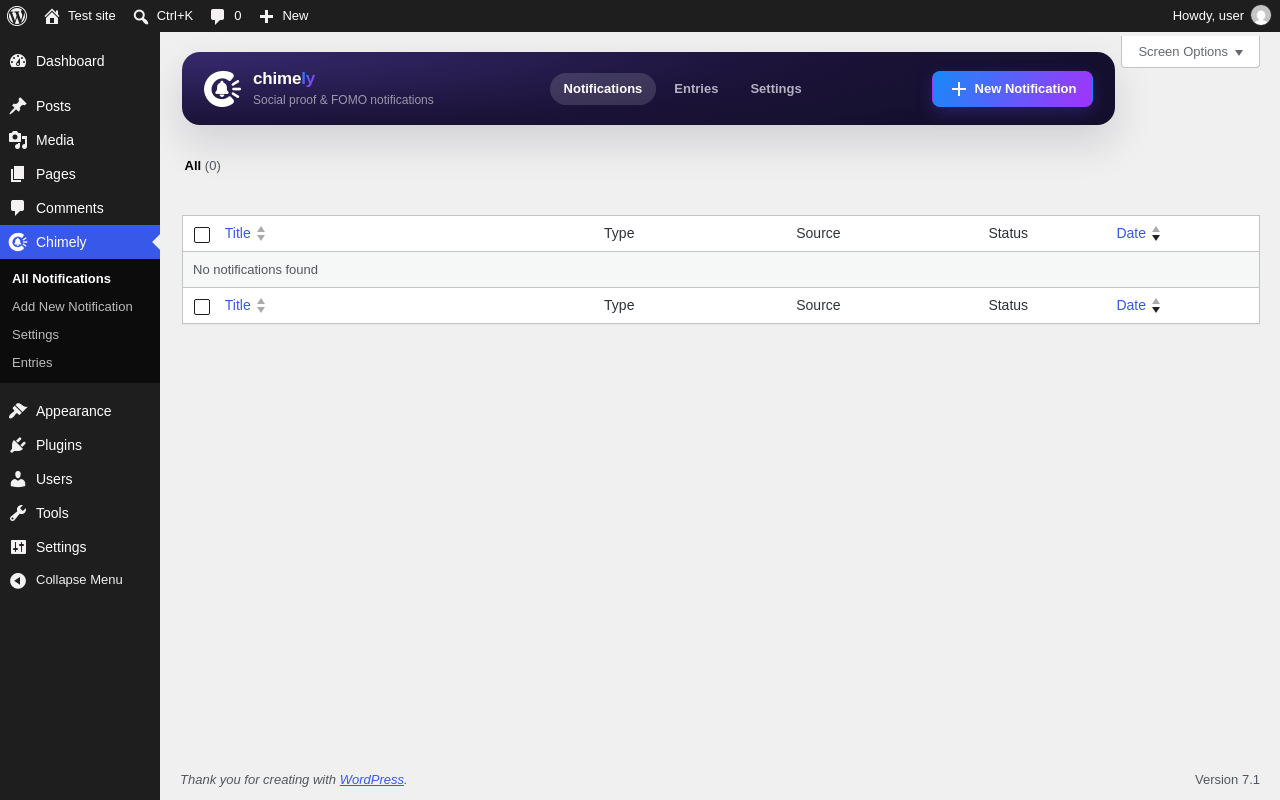The width and height of the screenshot is (1280, 800).
Task: Sort by the Title column header arrows
Action: coord(261,233)
